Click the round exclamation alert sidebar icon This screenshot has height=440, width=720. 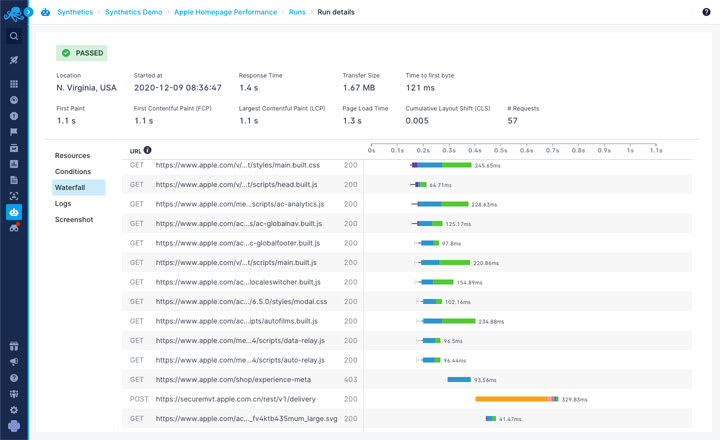pos(14,116)
